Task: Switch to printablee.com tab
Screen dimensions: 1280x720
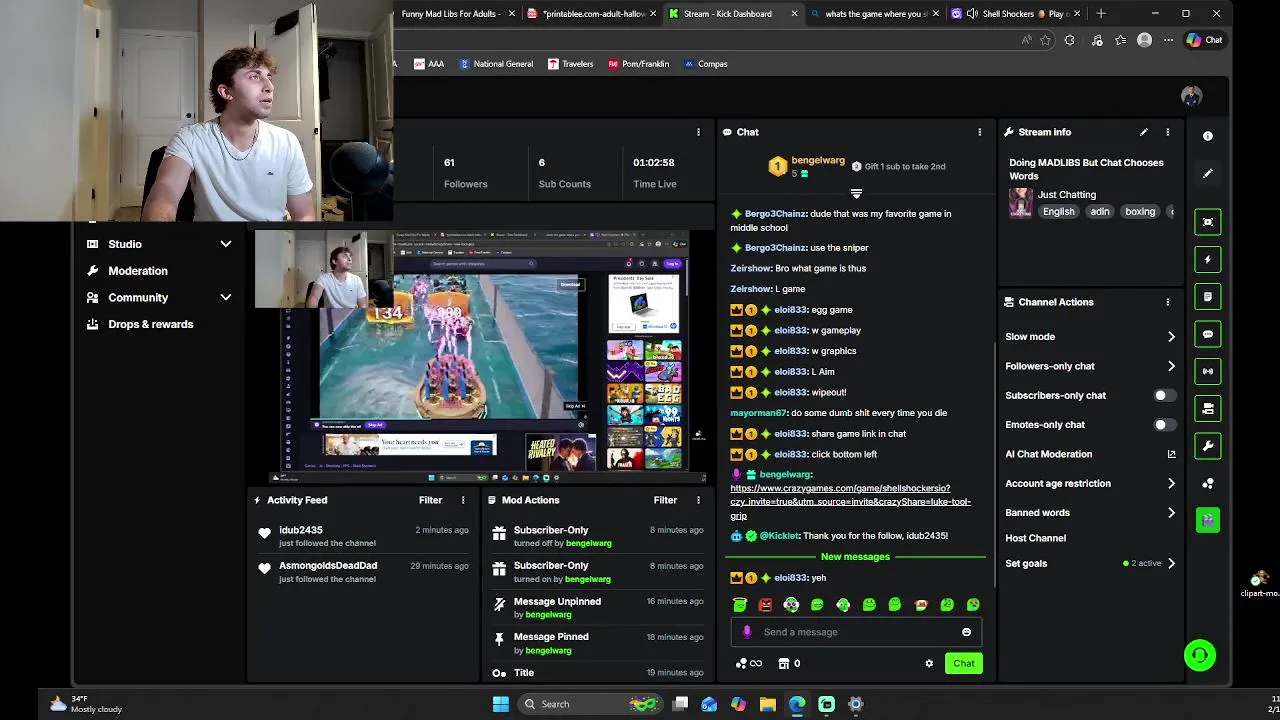Action: pos(593,14)
